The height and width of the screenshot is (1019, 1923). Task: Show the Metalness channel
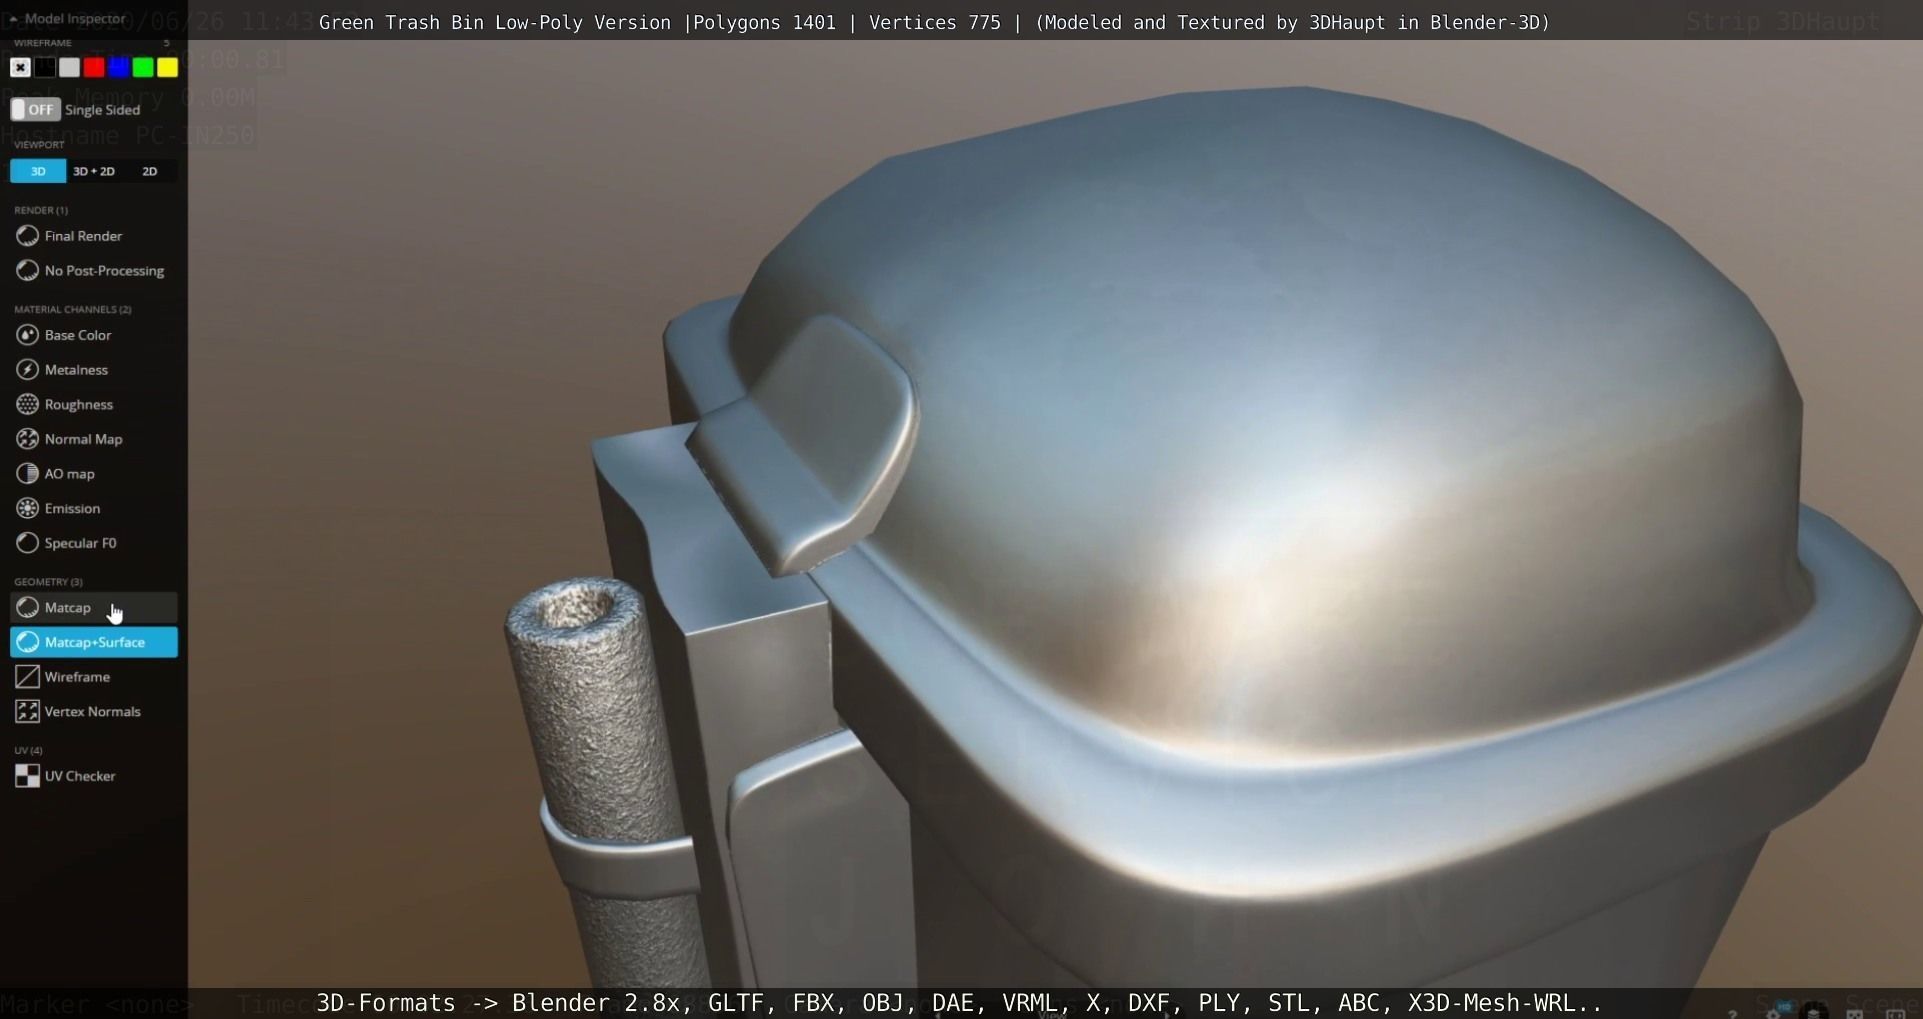point(94,370)
